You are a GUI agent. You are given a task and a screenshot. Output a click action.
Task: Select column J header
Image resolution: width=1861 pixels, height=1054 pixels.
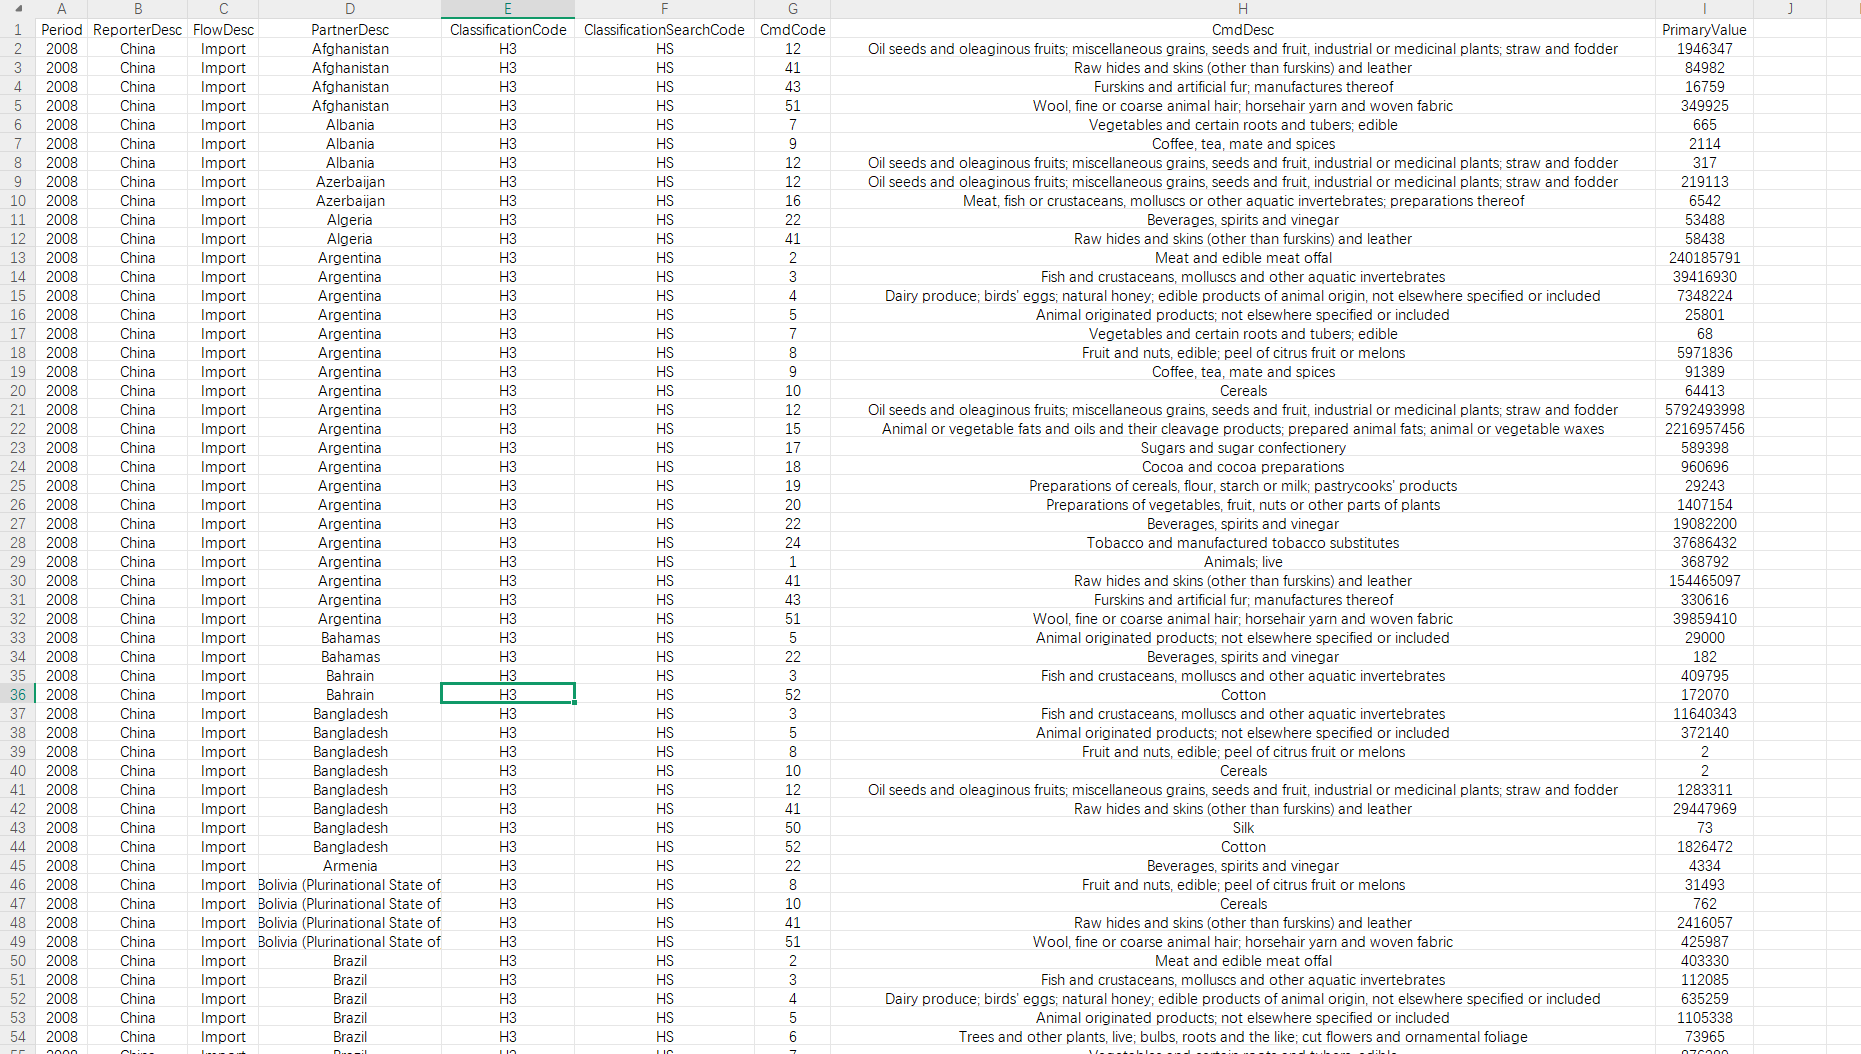pos(1790,9)
